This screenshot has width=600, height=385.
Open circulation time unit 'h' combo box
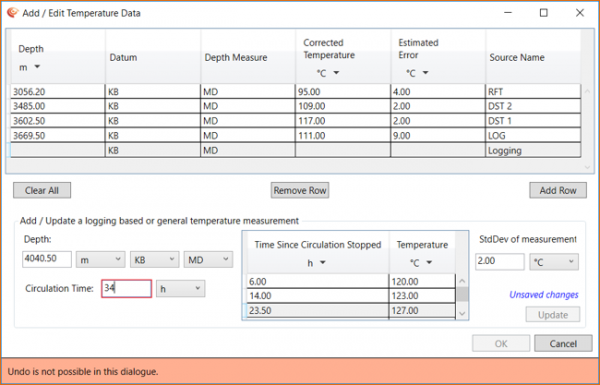pos(180,289)
